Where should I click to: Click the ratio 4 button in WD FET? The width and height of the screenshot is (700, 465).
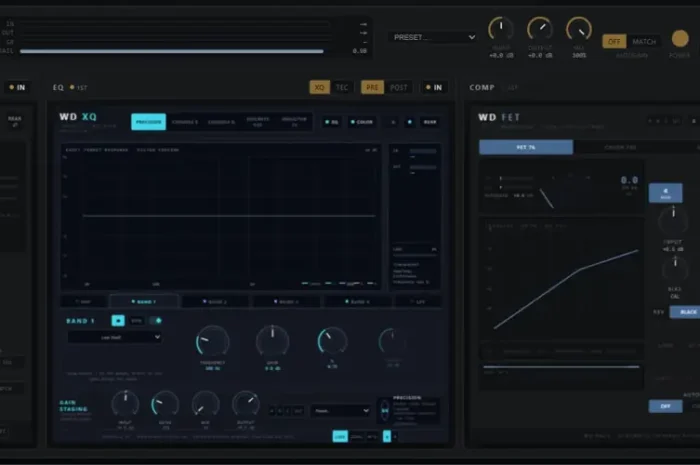[665, 193]
